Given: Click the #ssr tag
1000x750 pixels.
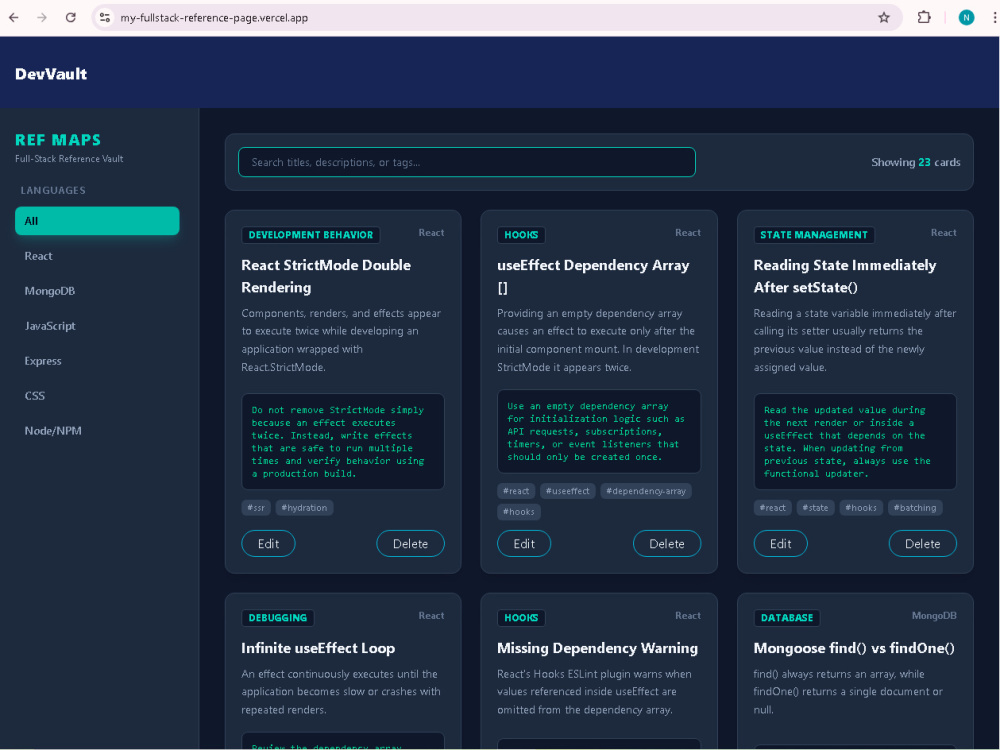Looking at the screenshot, I should (x=256, y=508).
